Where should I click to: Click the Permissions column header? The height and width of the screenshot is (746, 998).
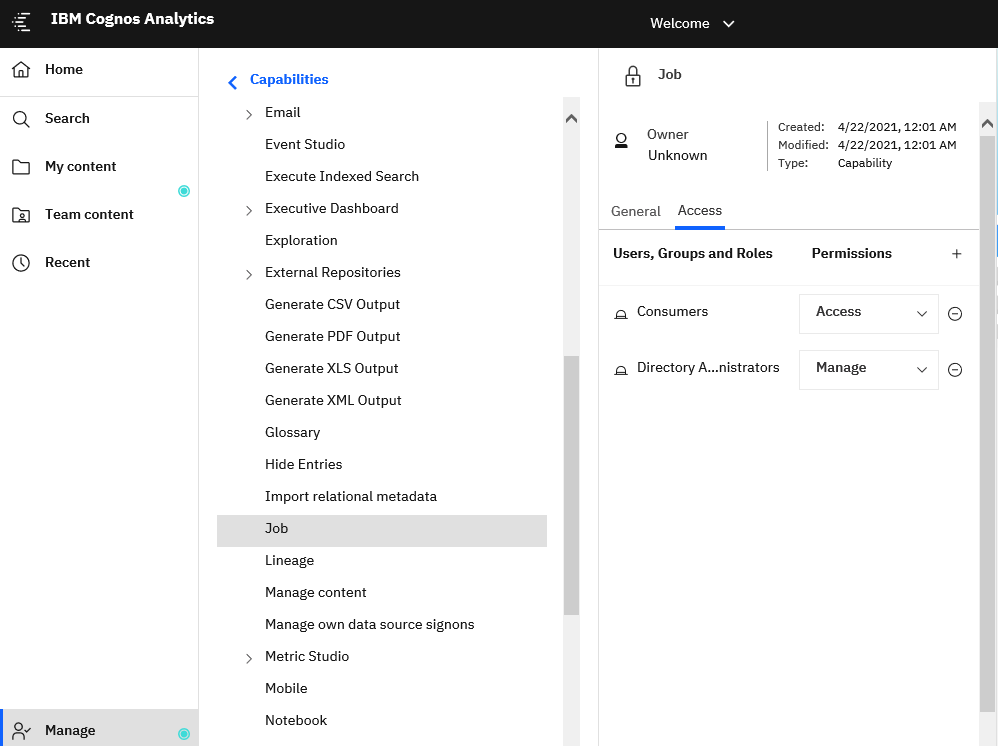[852, 254]
